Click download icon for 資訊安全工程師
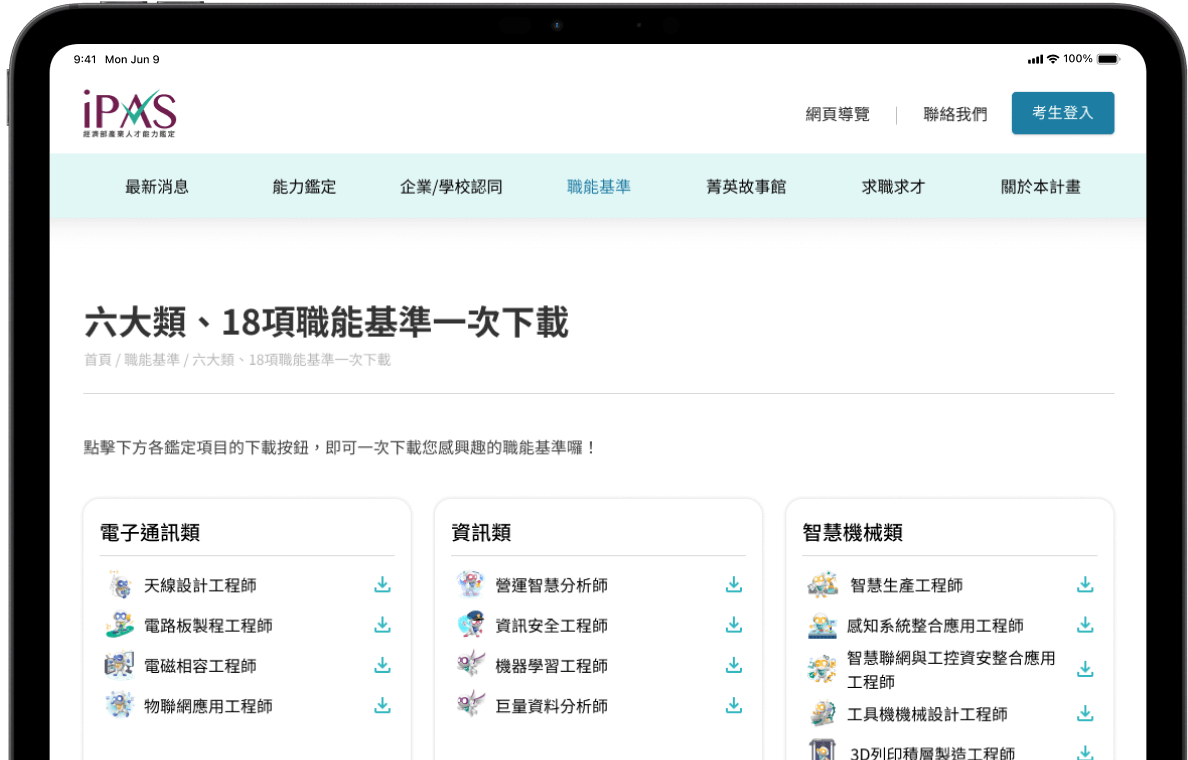Screen dimensions: 1188x760 pos(733,625)
